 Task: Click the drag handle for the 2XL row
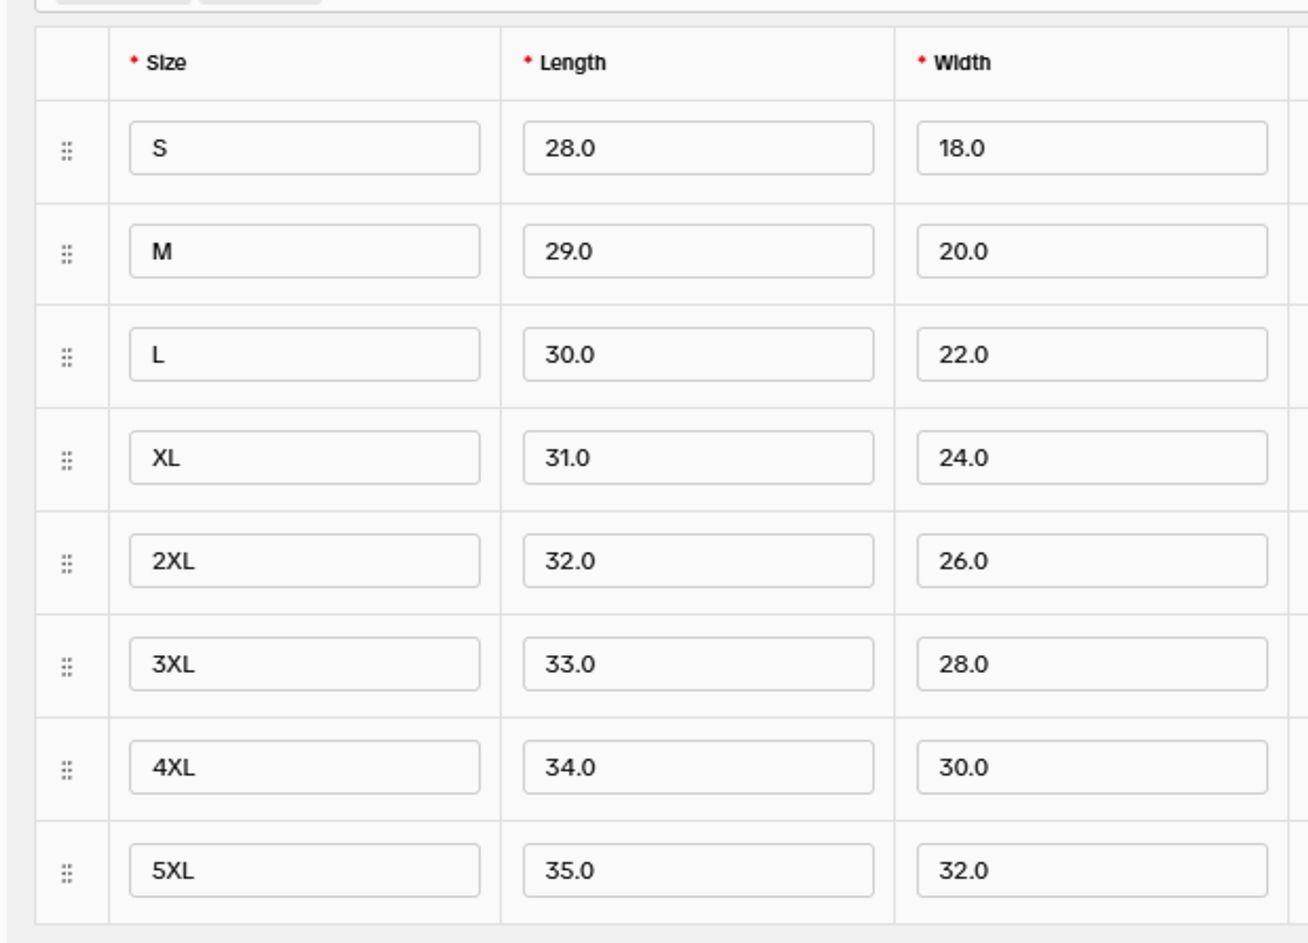pos(67,564)
